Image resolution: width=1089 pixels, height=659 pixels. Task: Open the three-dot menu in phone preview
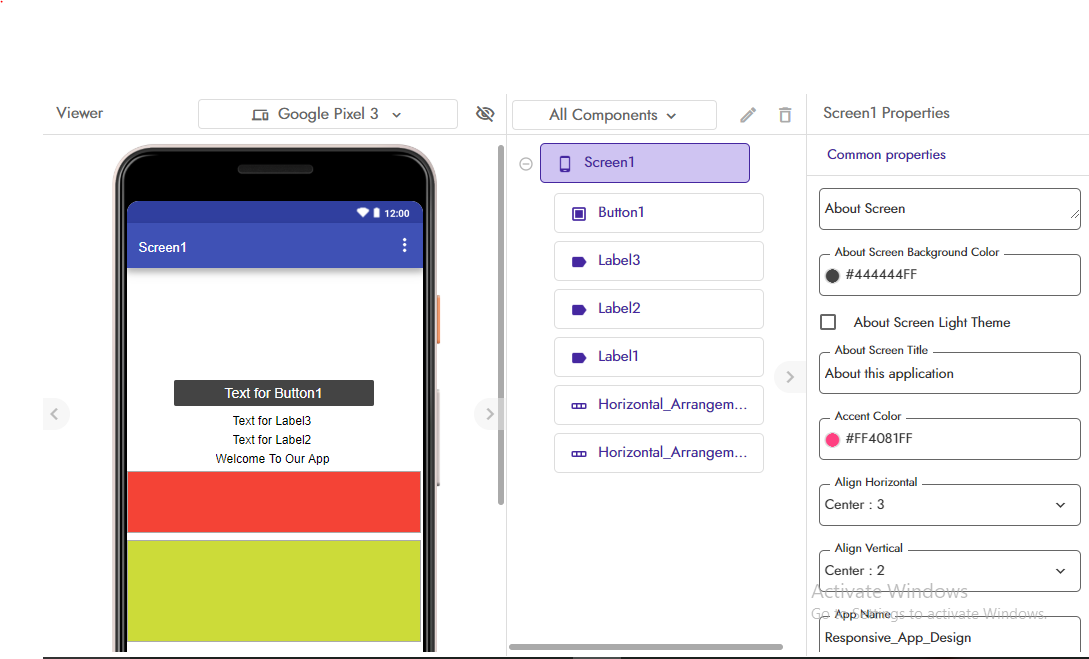404,245
